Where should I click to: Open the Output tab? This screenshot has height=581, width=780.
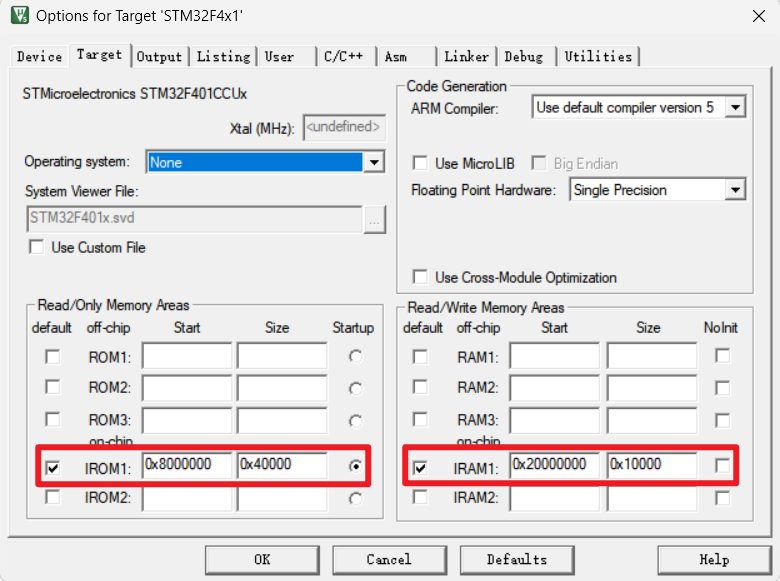(159, 56)
